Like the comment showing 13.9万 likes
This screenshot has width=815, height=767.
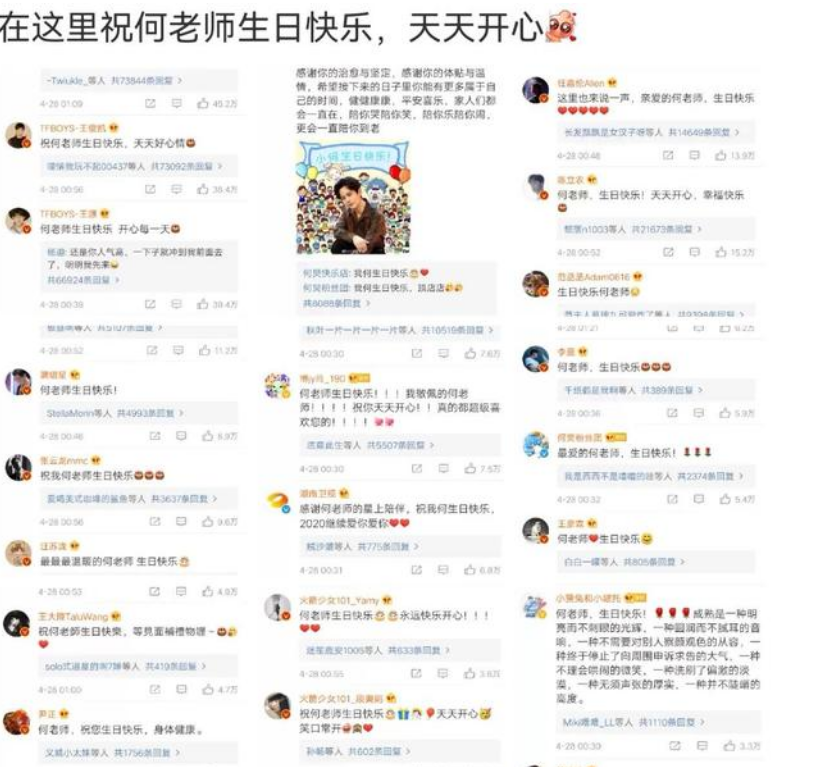coord(720,155)
